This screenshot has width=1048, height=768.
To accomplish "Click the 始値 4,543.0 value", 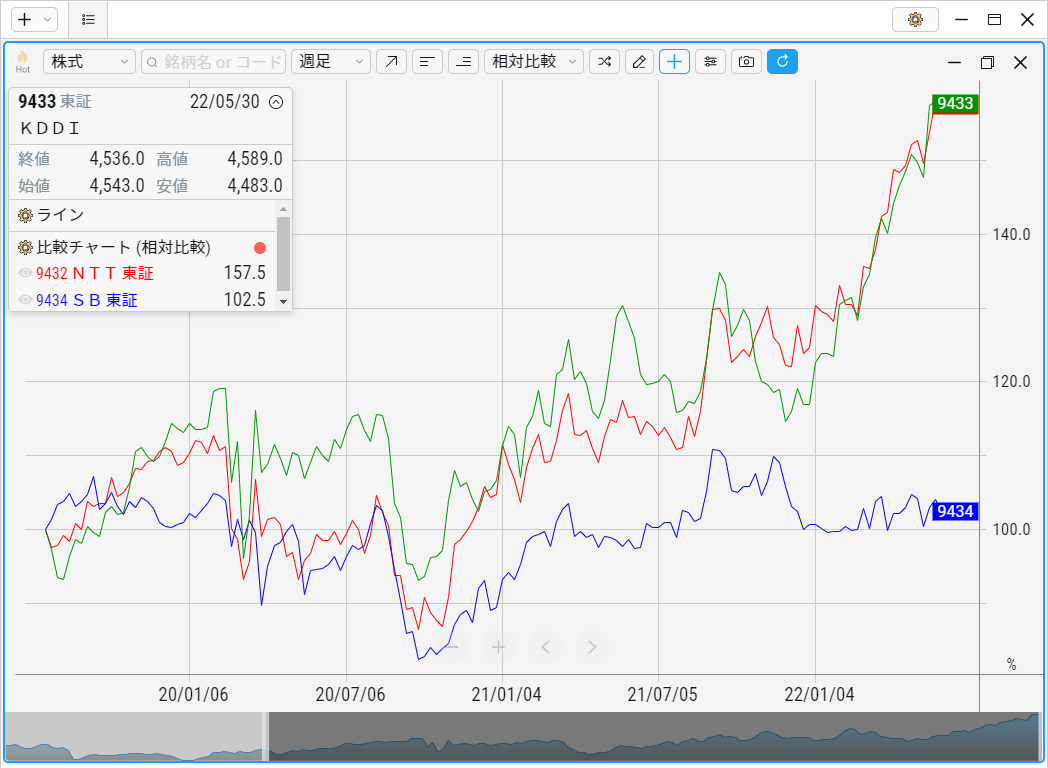I will pos(117,185).
